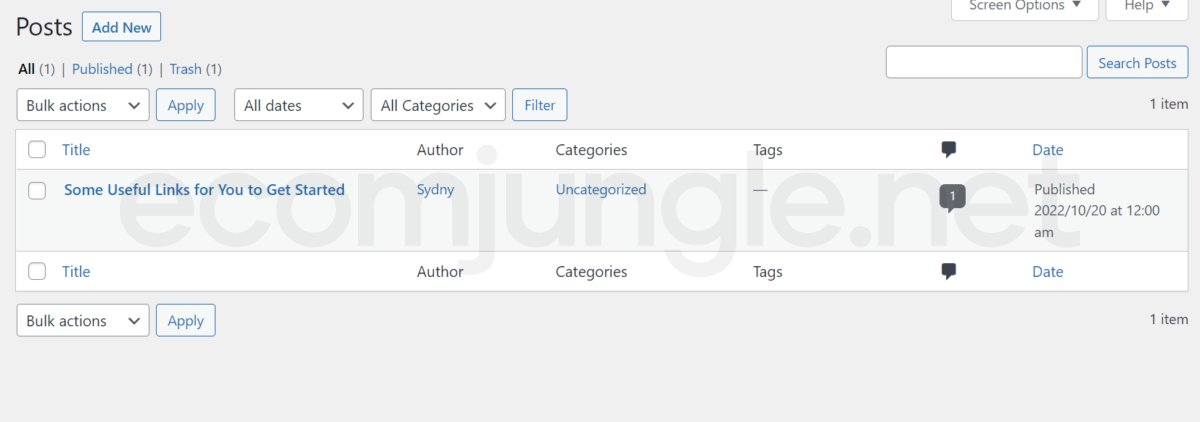Click the comment count bubble showing 1
This screenshot has width=1200, height=422.
(952, 197)
